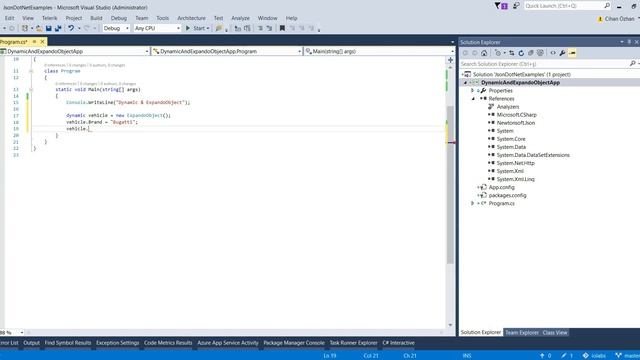Expand the Program.cs node in Solution Explorer
640x360 pixels.
coord(473,203)
